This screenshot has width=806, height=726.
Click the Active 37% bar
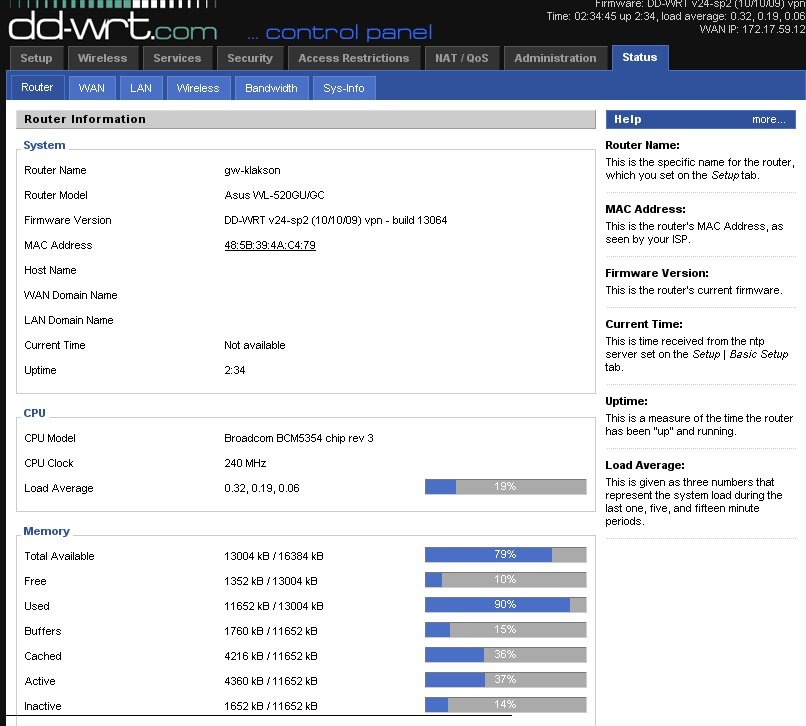(505, 679)
